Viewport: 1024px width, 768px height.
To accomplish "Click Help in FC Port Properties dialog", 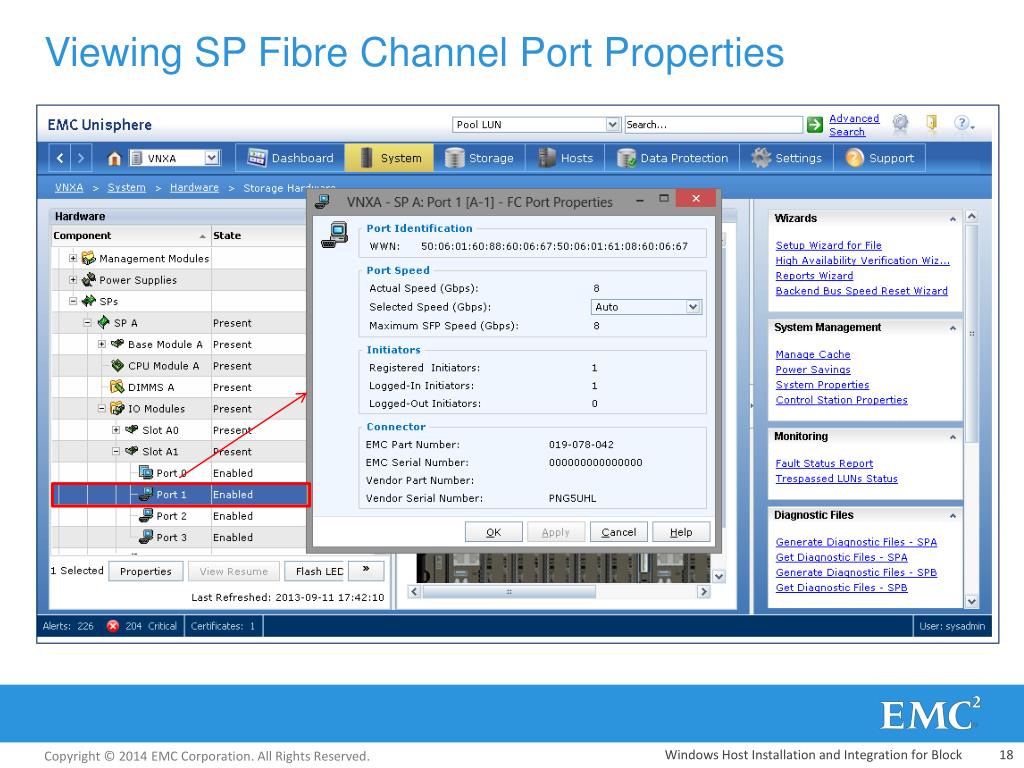I will pyautogui.click(x=681, y=532).
